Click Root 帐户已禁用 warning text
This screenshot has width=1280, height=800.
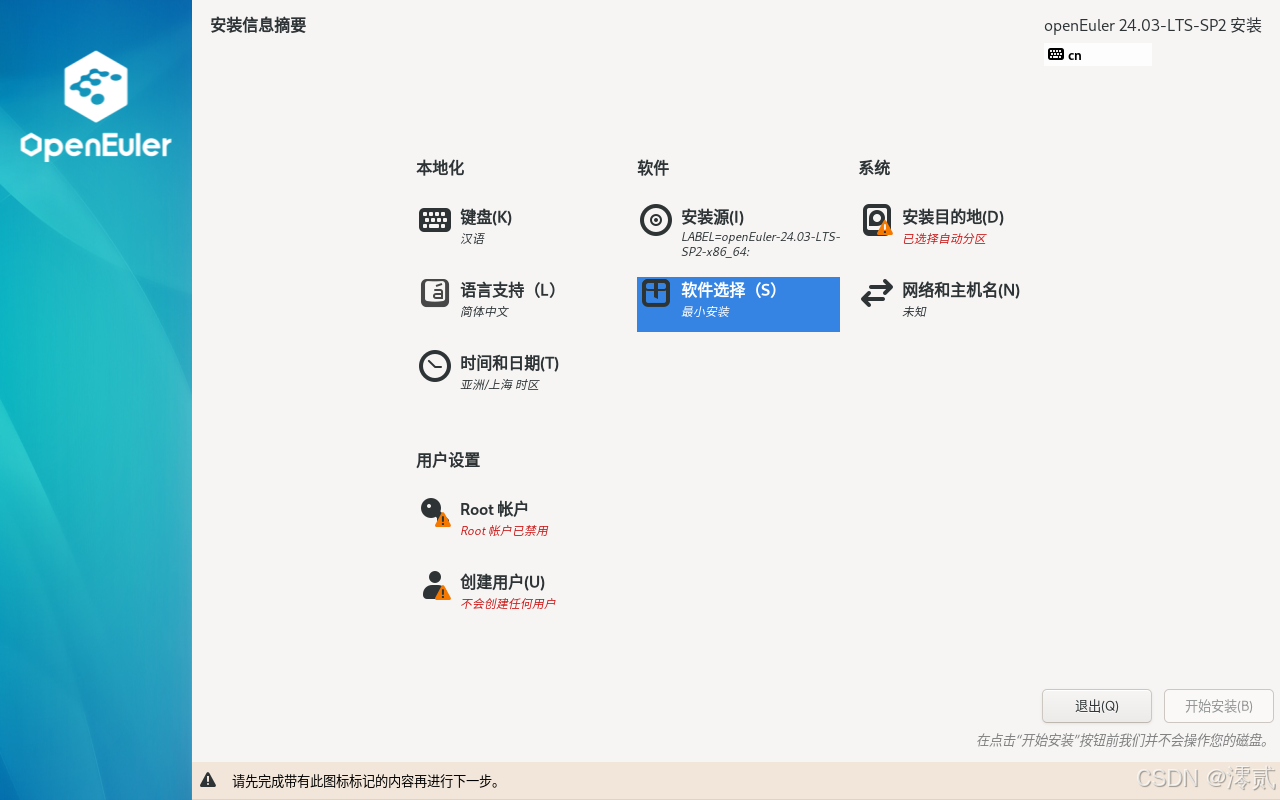click(x=503, y=531)
